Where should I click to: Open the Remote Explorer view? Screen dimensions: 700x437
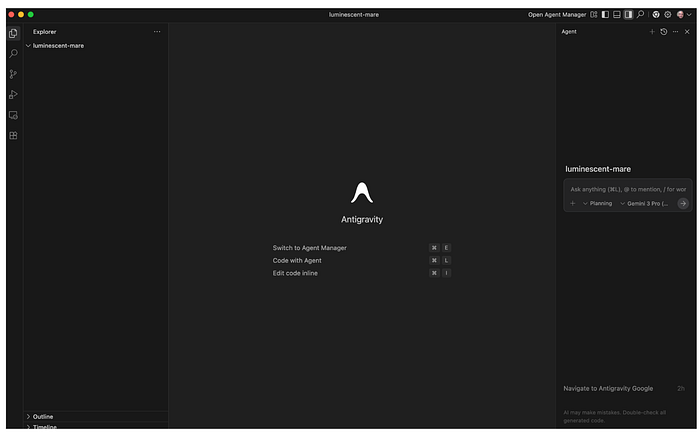coord(13,115)
